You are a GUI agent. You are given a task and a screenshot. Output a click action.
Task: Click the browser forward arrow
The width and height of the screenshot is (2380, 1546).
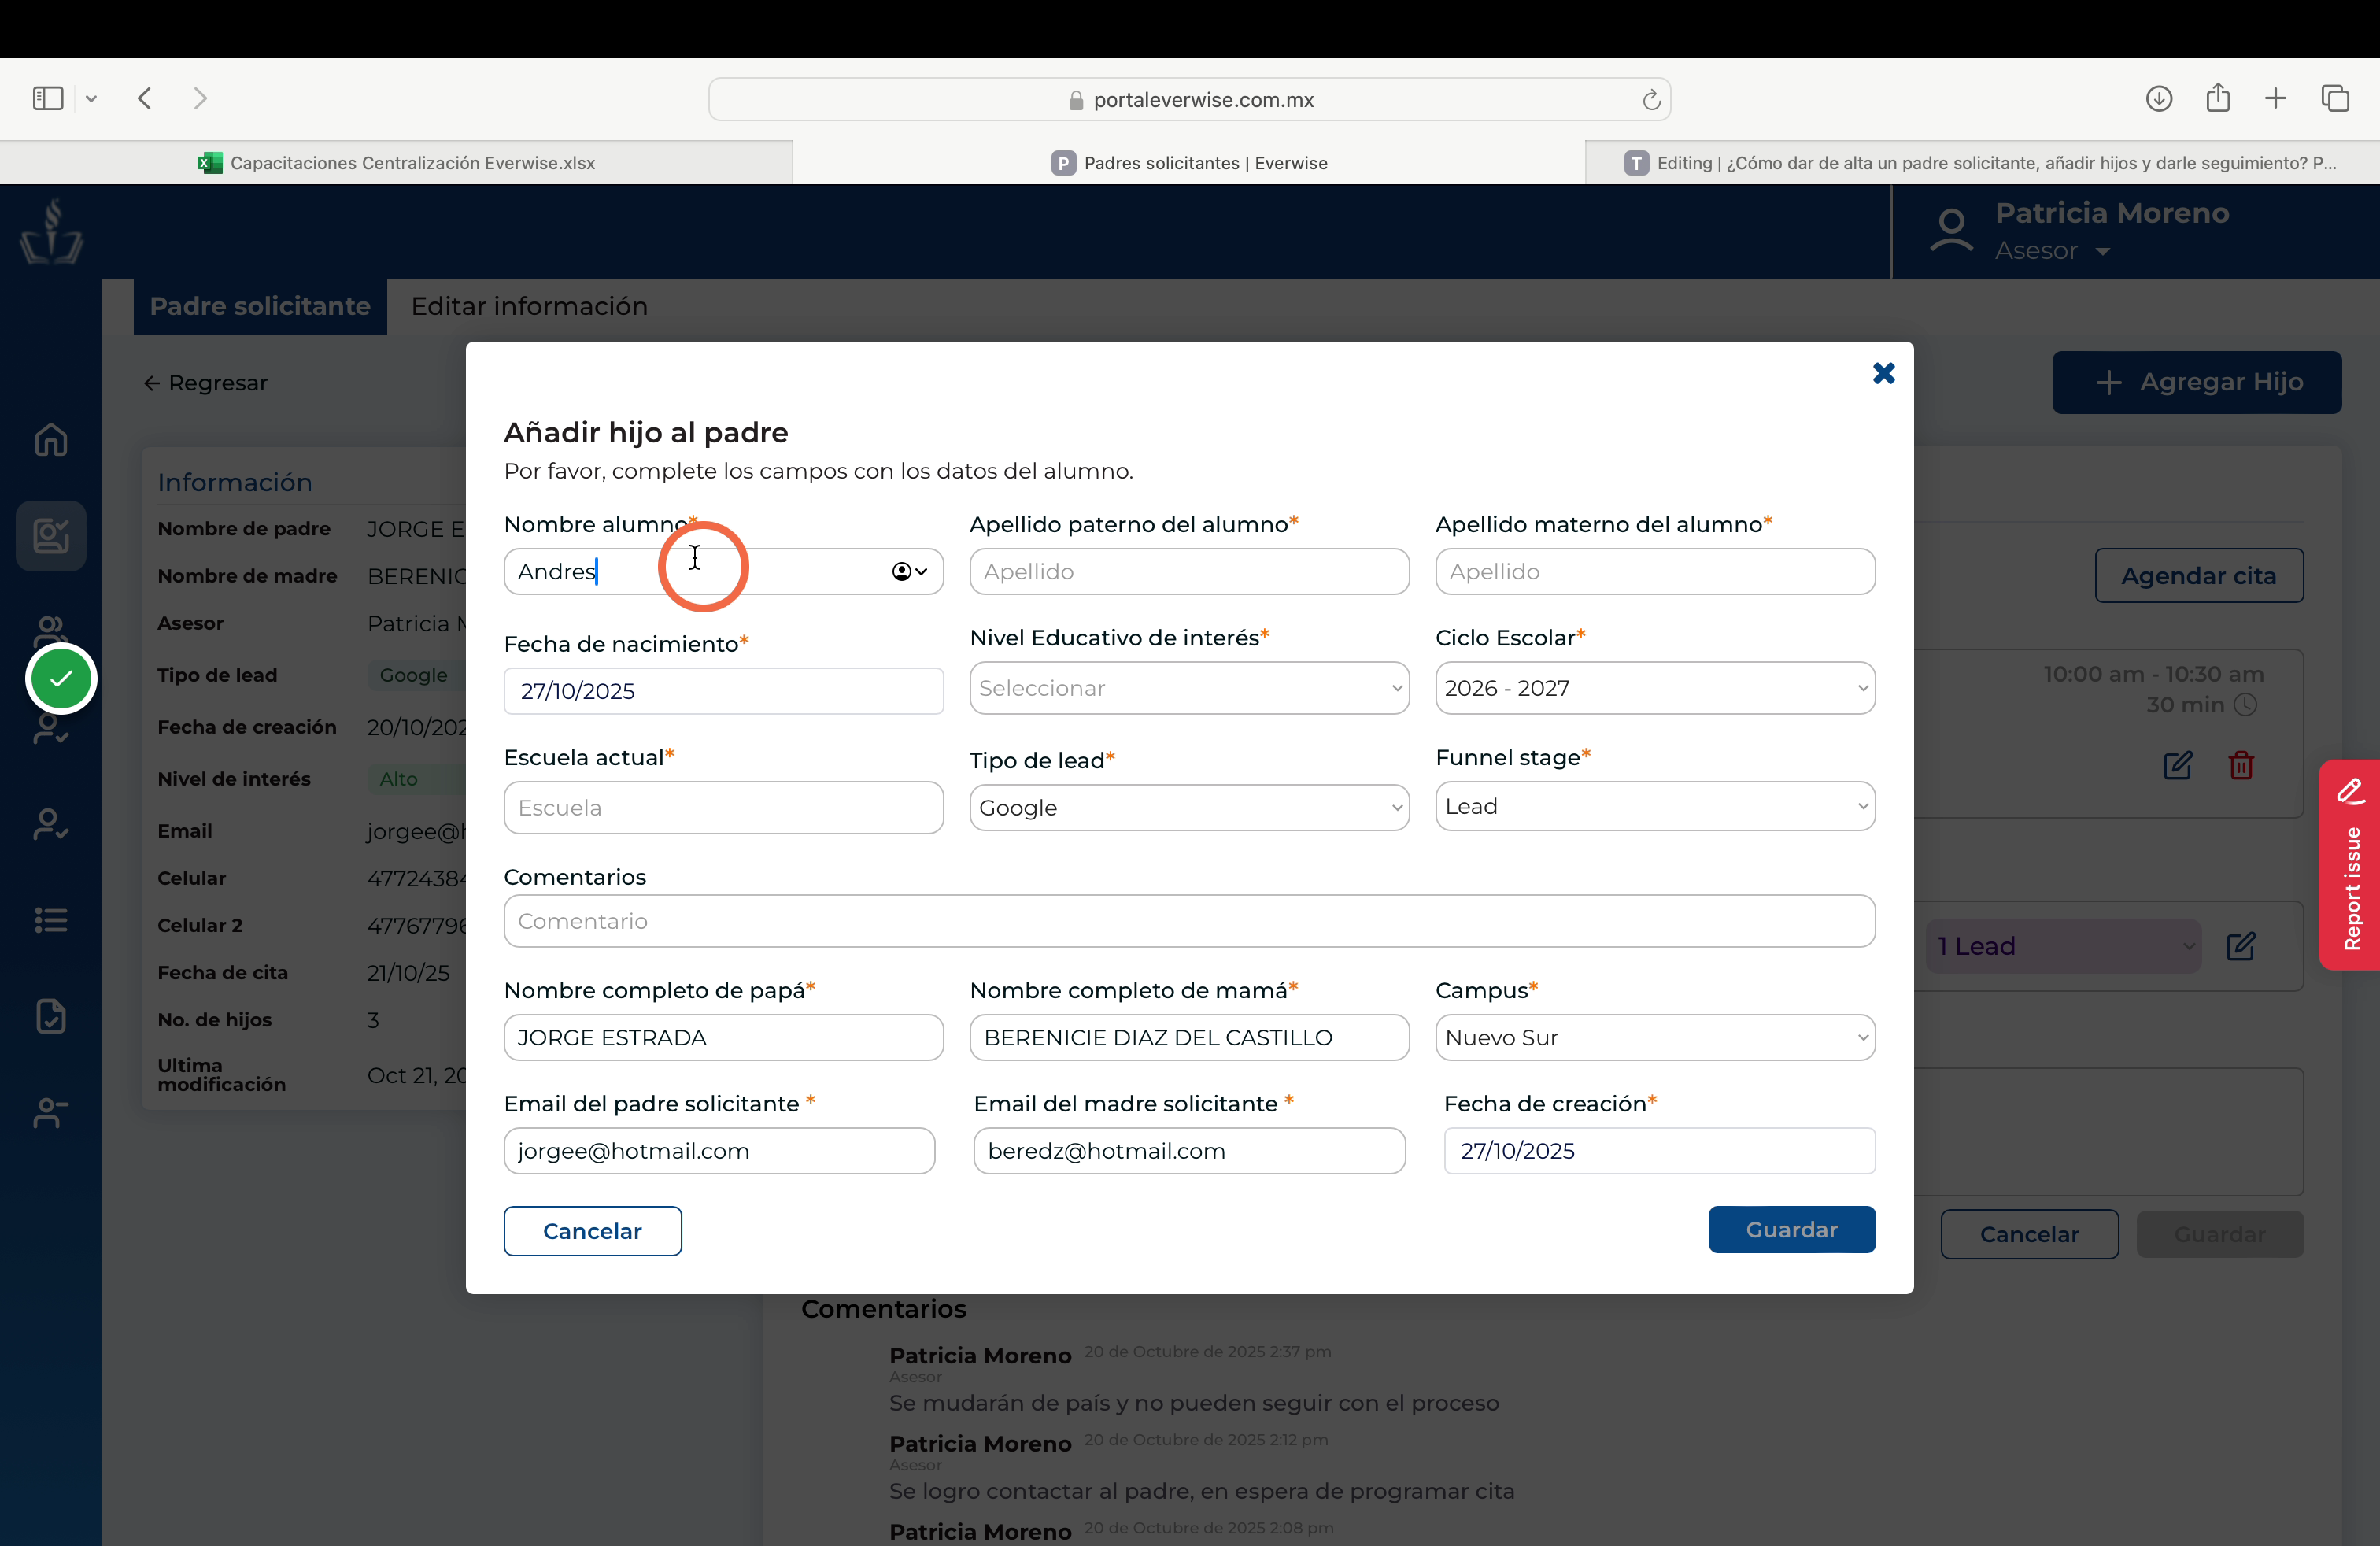[200, 98]
